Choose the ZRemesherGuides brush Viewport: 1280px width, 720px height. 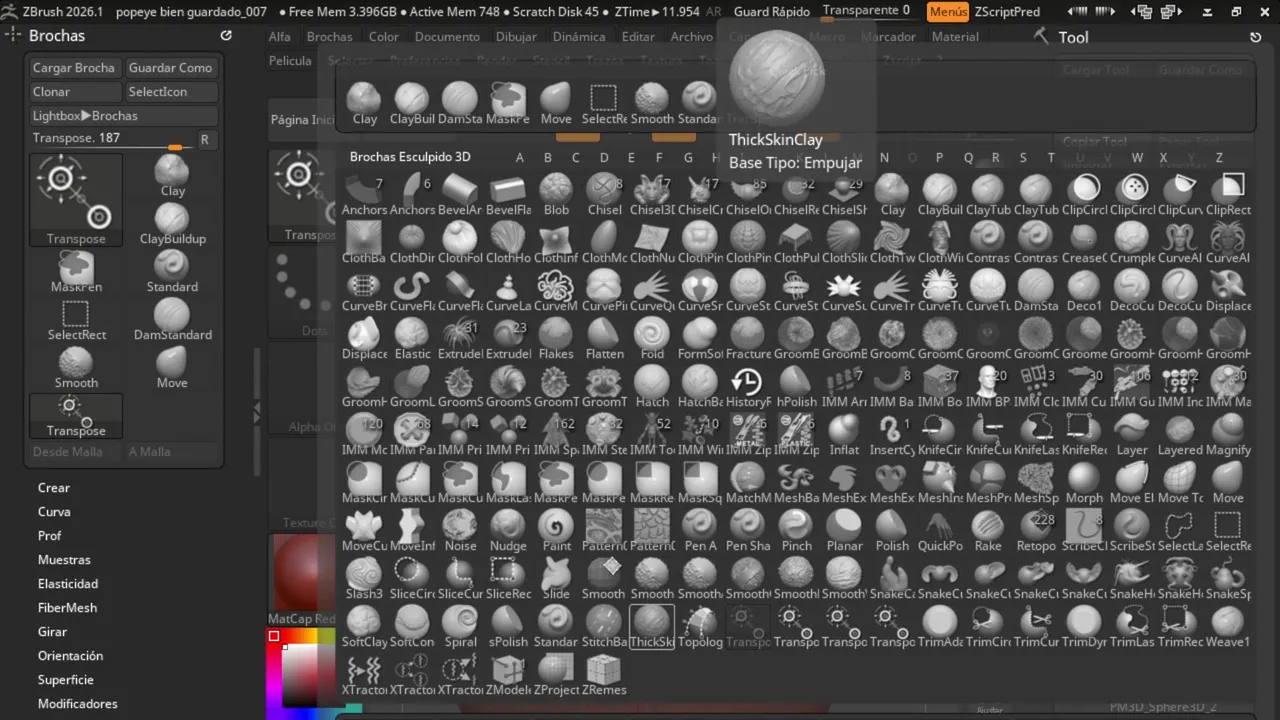[604, 673]
